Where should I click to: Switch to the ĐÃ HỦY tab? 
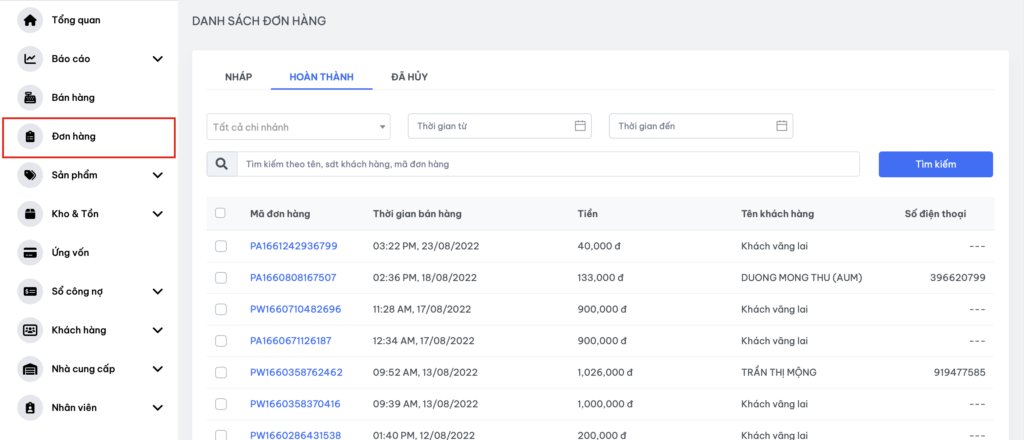[409, 77]
